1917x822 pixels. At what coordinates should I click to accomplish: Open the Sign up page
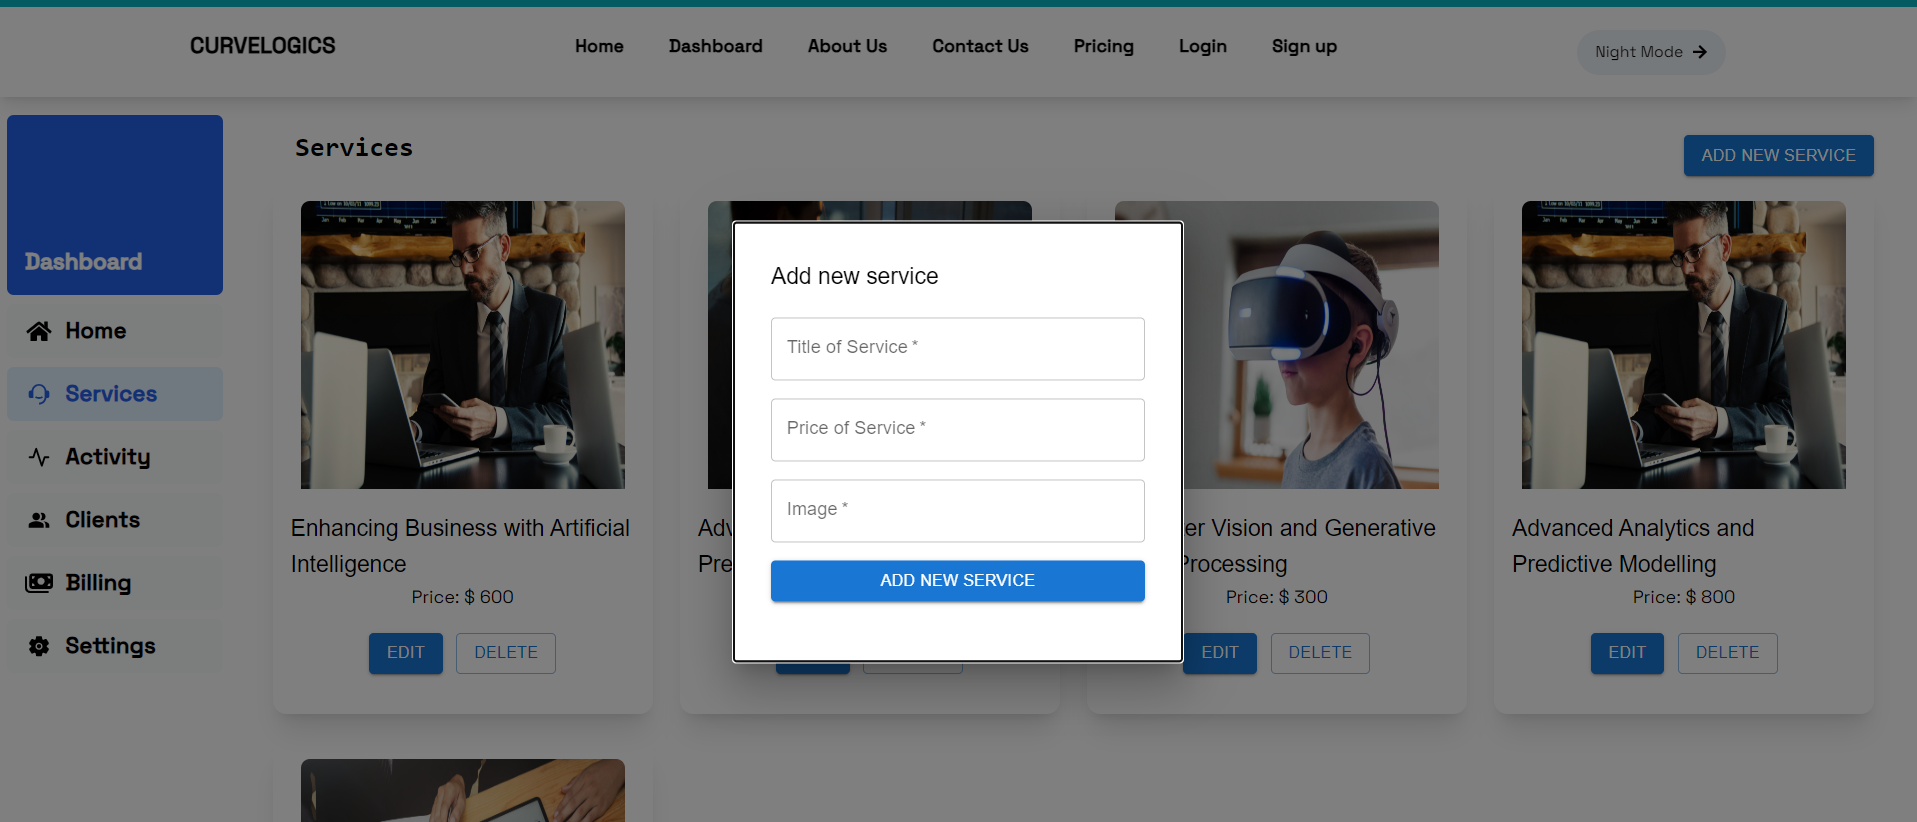click(x=1304, y=46)
